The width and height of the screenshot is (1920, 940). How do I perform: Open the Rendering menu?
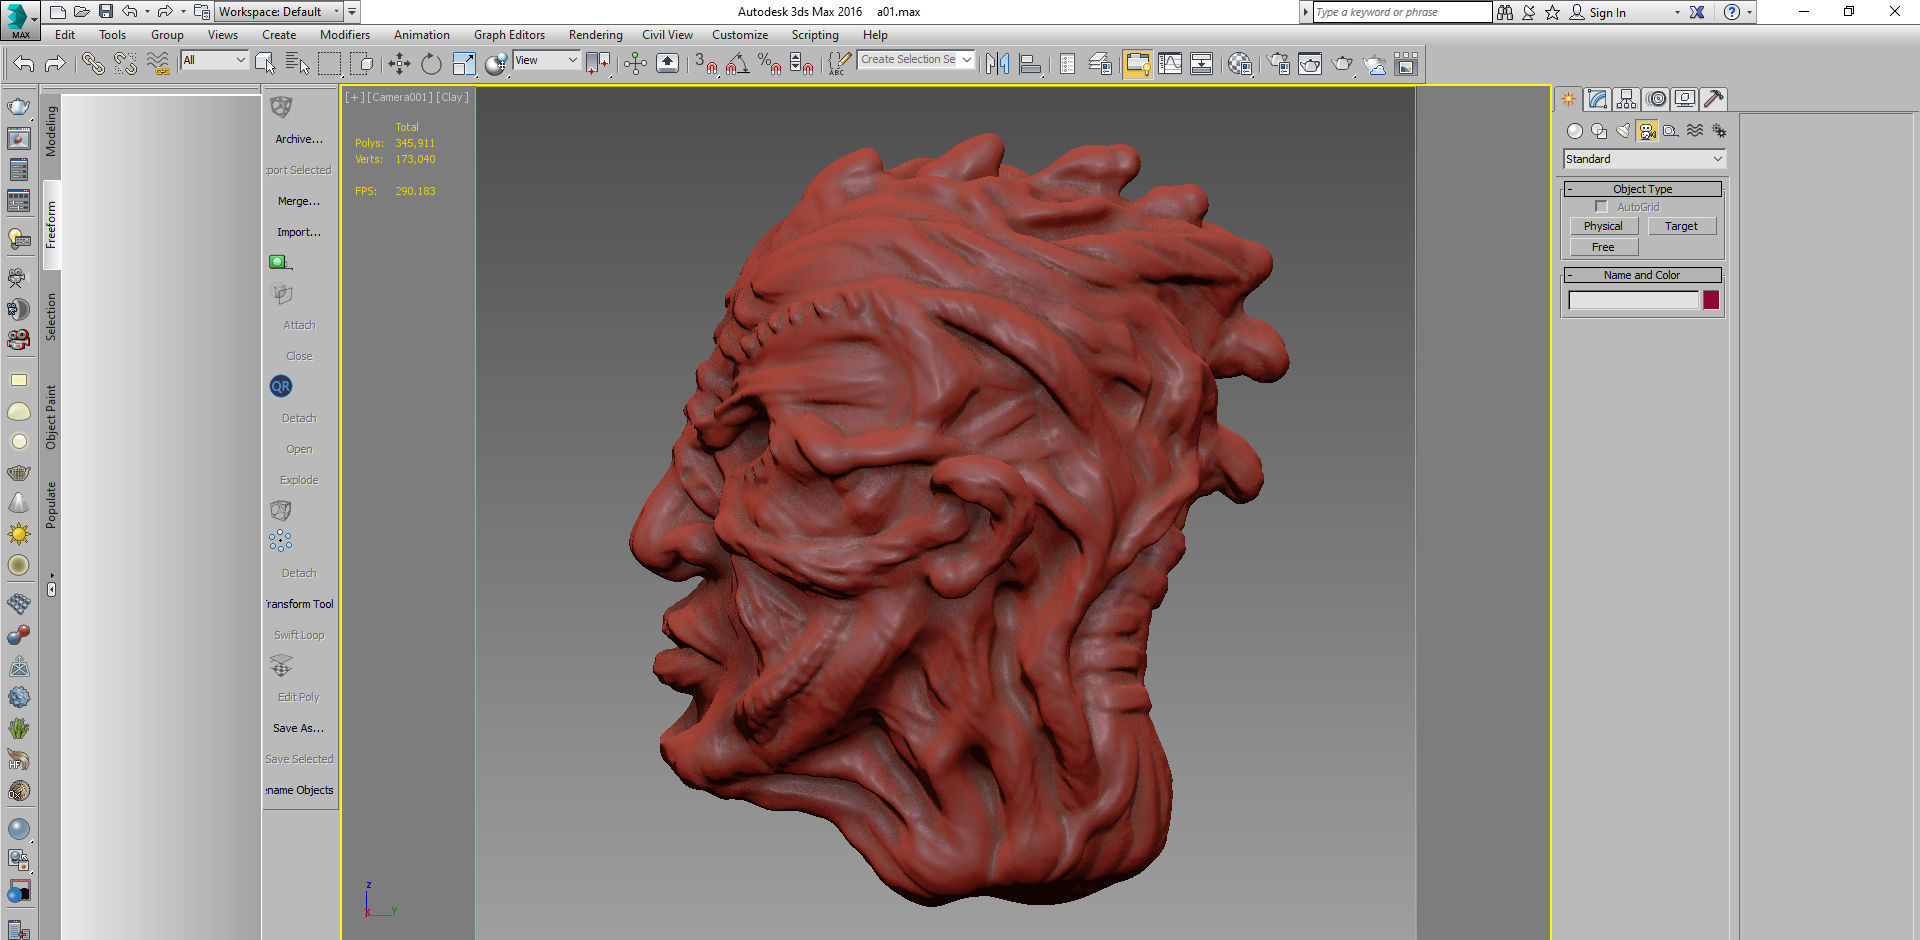click(x=595, y=35)
